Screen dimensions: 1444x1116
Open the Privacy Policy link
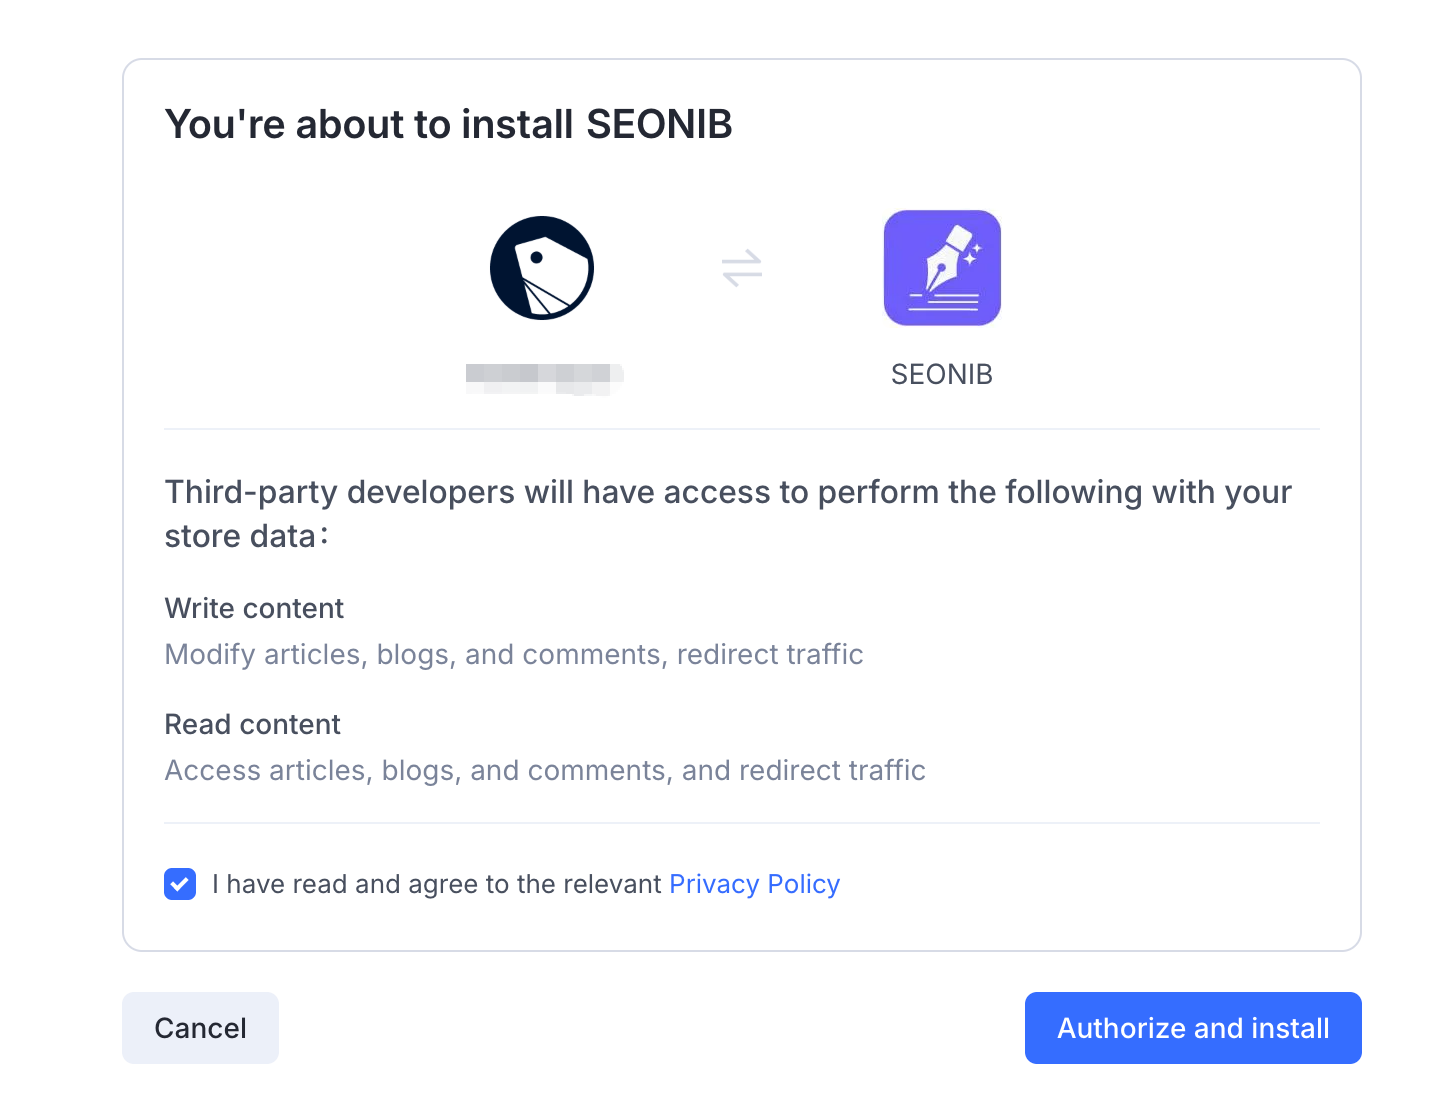(x=754, y=885)
